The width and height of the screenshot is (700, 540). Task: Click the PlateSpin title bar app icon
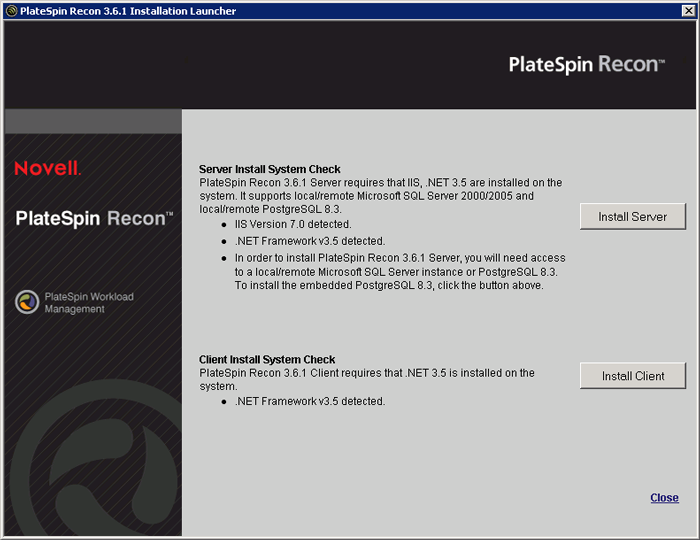pos(12,11)
